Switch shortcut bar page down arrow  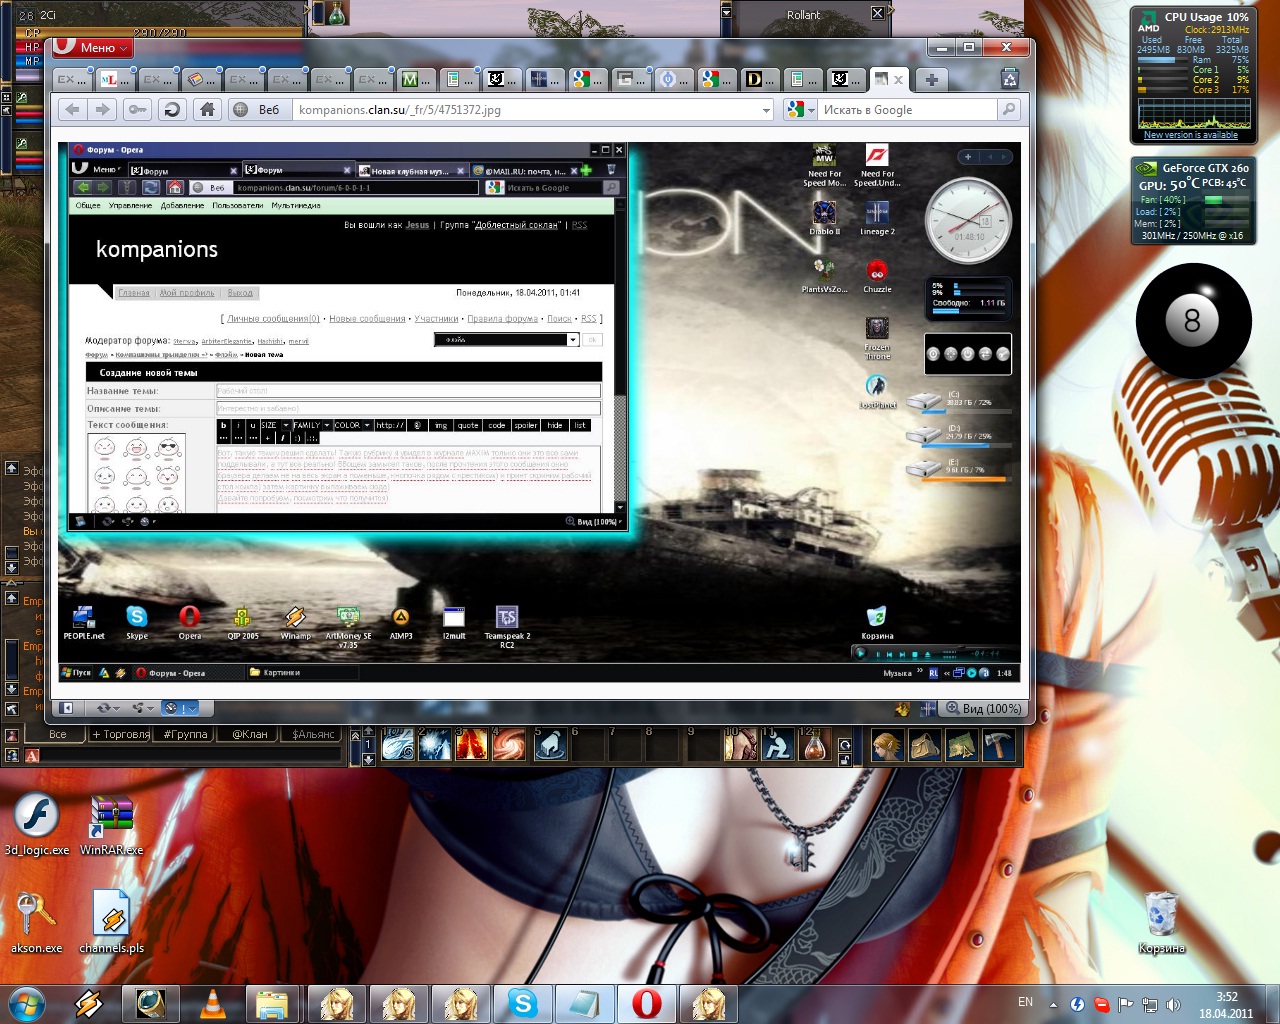[x=368, y=759]
